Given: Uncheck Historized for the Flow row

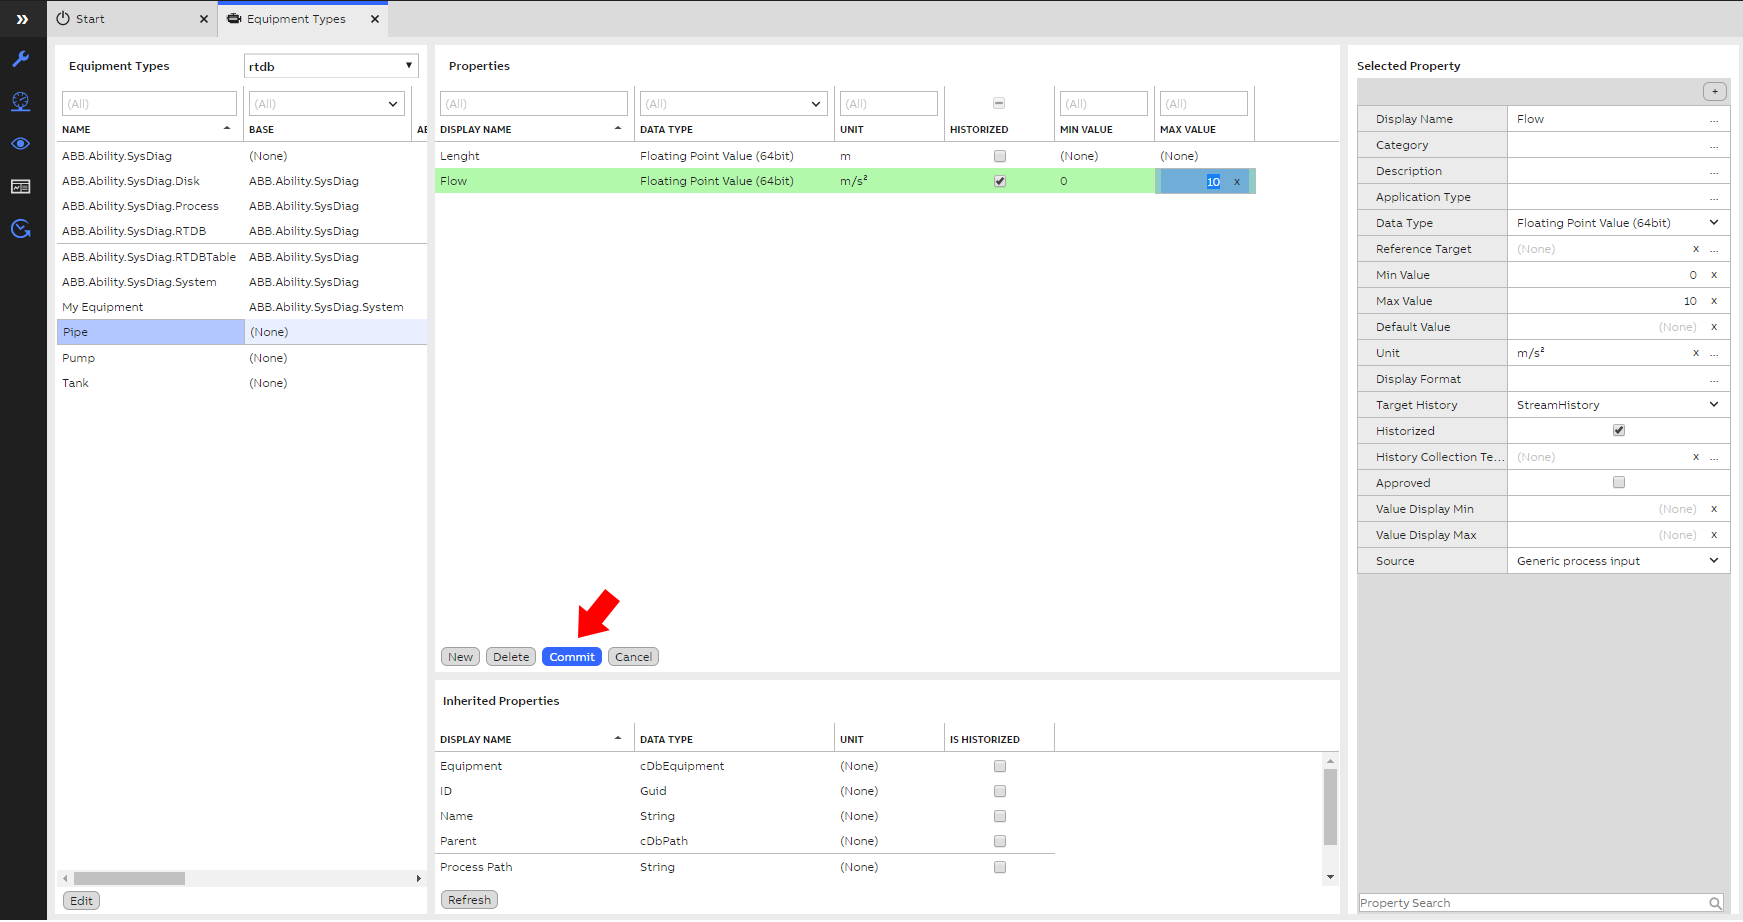Looking at the screenshot, I should pyautogui.click(x=1000, y=181).
